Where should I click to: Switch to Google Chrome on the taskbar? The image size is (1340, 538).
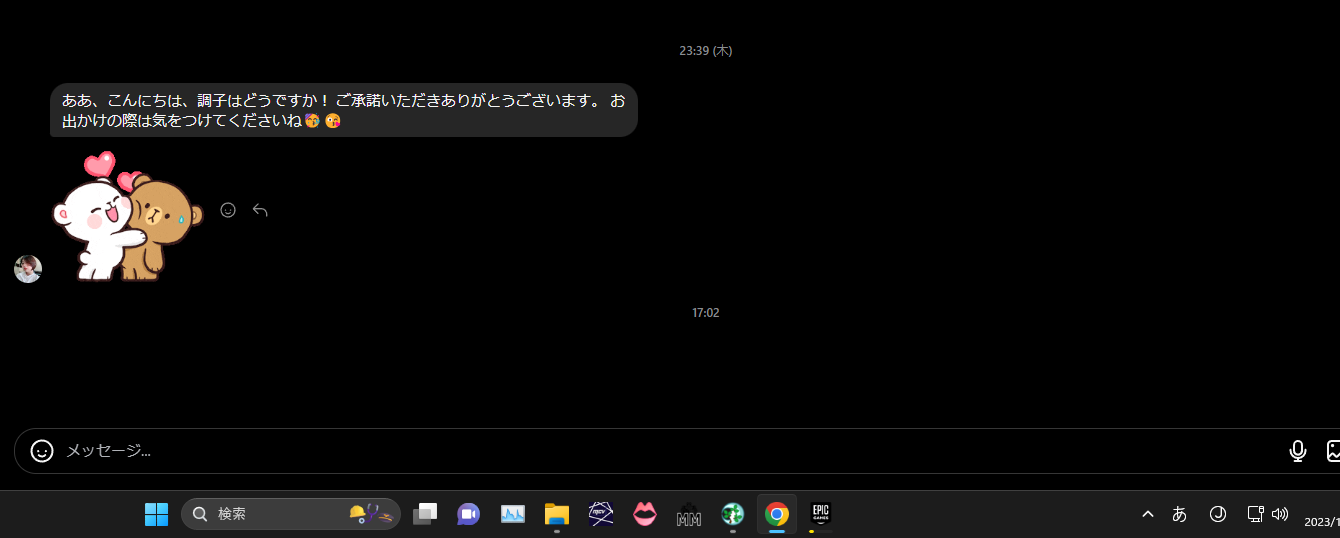tap(777, 514)
